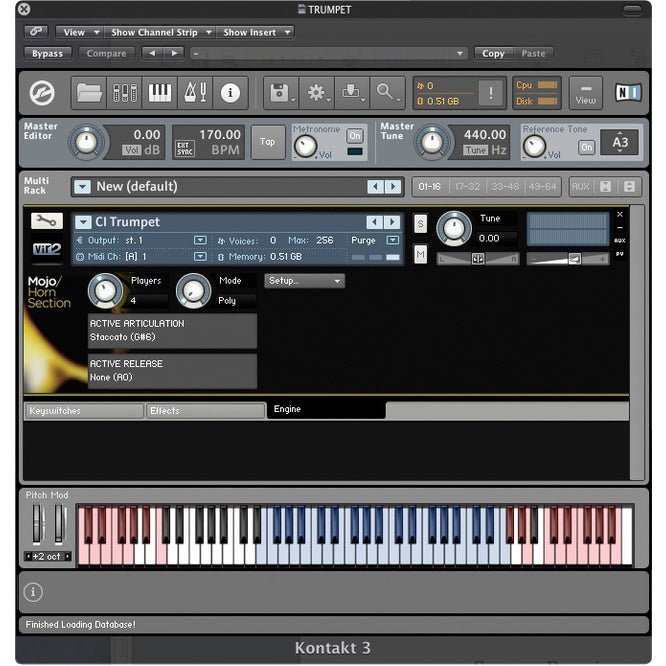Open the file browser folder icon

pos(89,93)
